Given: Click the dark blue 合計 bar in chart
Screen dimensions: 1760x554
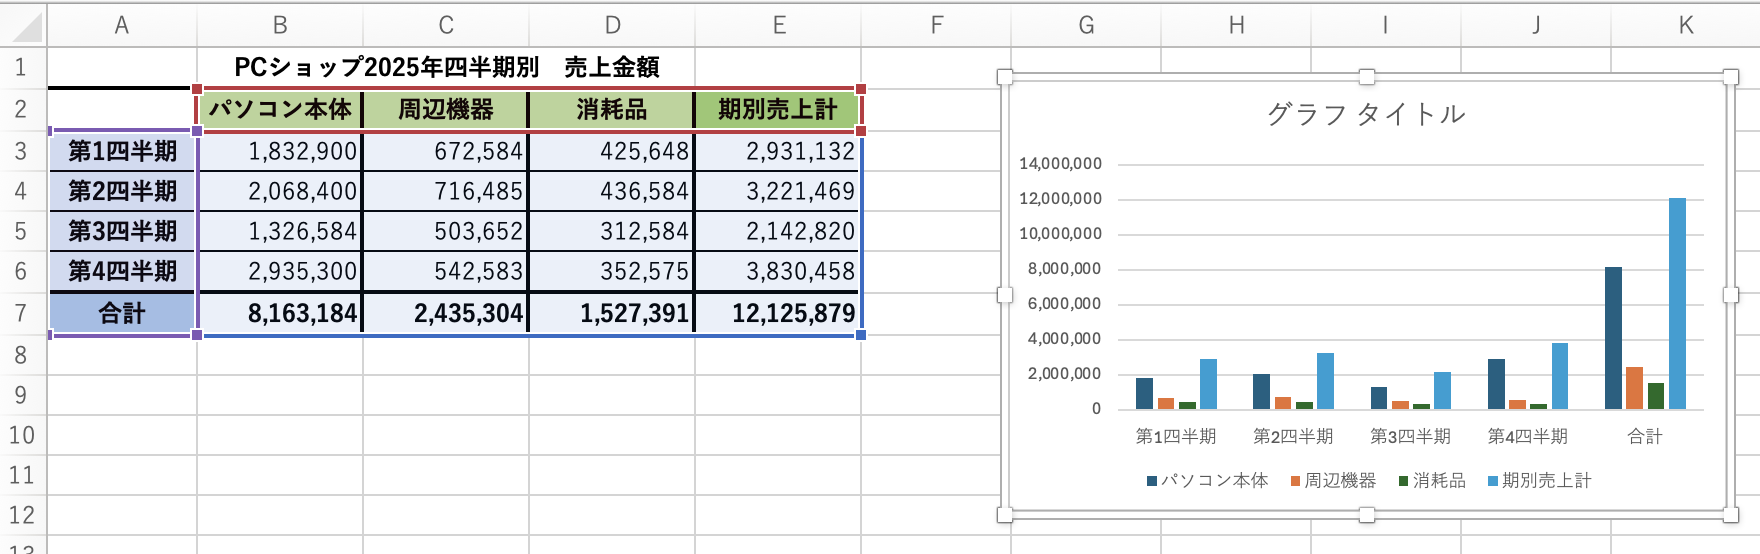Looking at the screenshot, I should [1613, 338].
